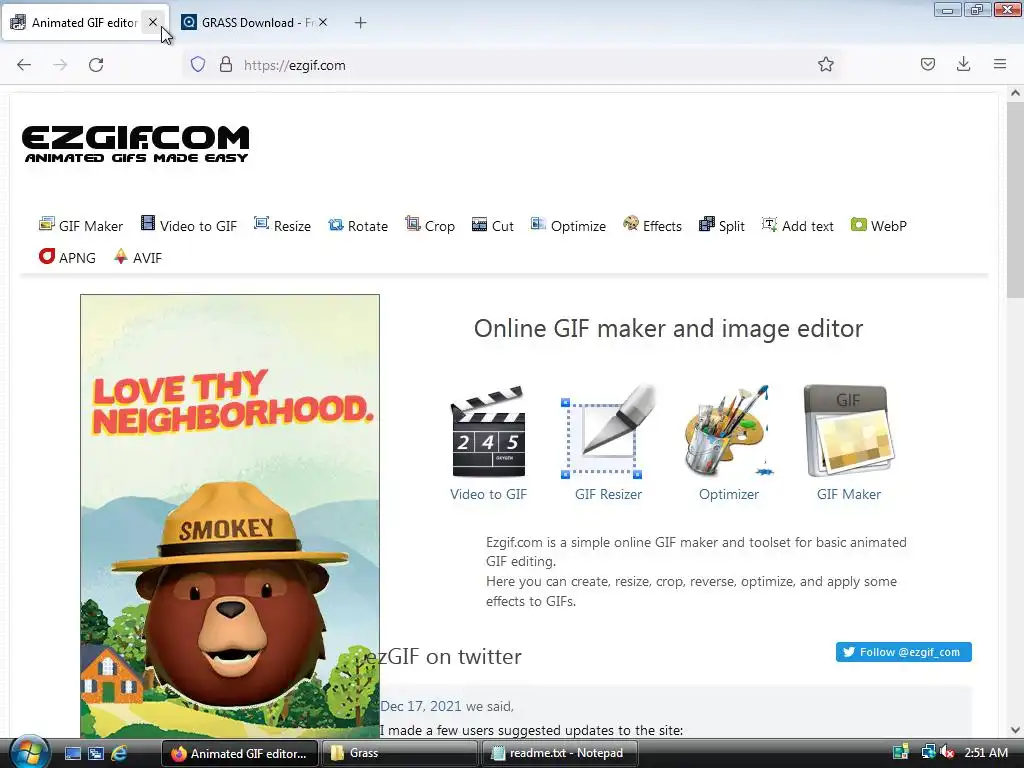Open the Add text navigation link
This screenshot has width=1024, height=768.
point(797,225)
